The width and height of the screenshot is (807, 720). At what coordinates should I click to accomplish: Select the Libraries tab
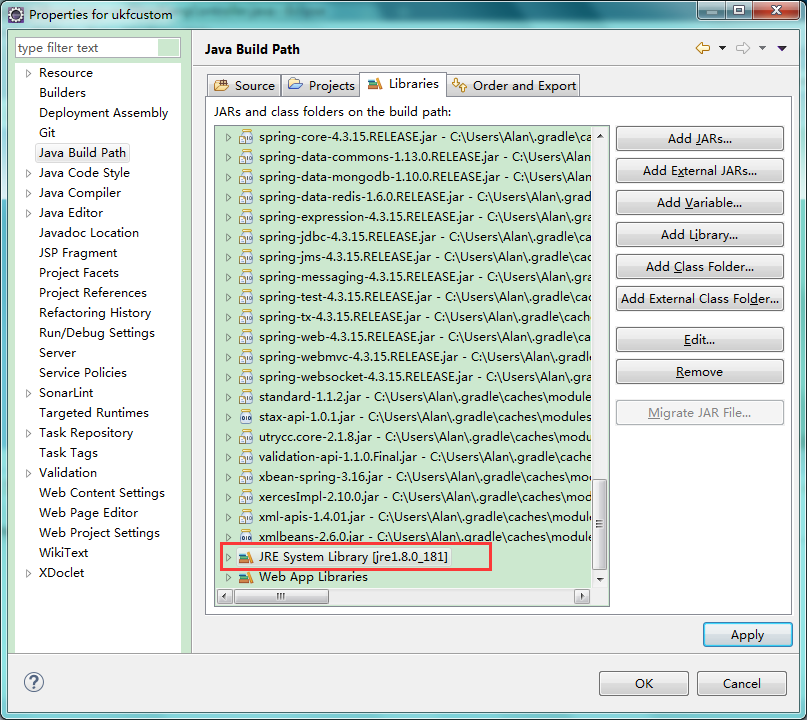[x=403, y=84]
